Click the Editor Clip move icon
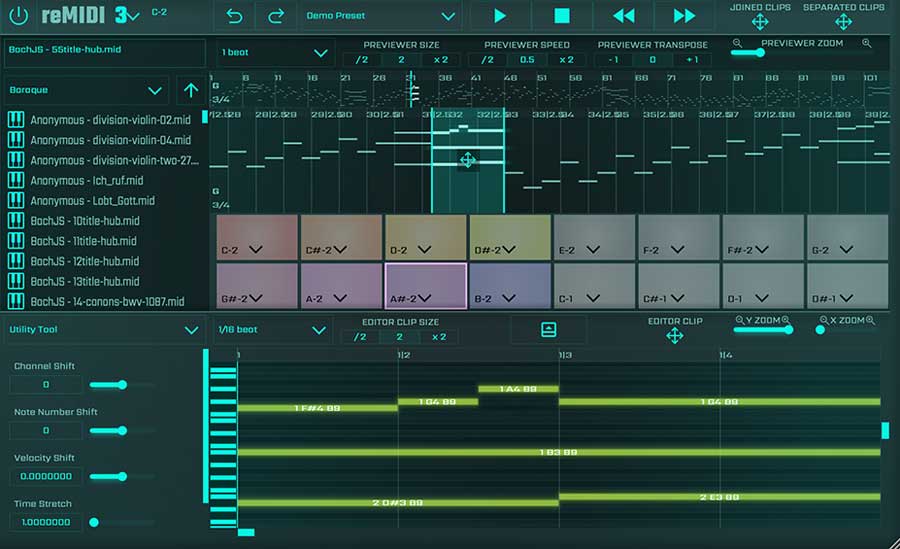This screenshot has height=549, width=900. pos(674,336)
